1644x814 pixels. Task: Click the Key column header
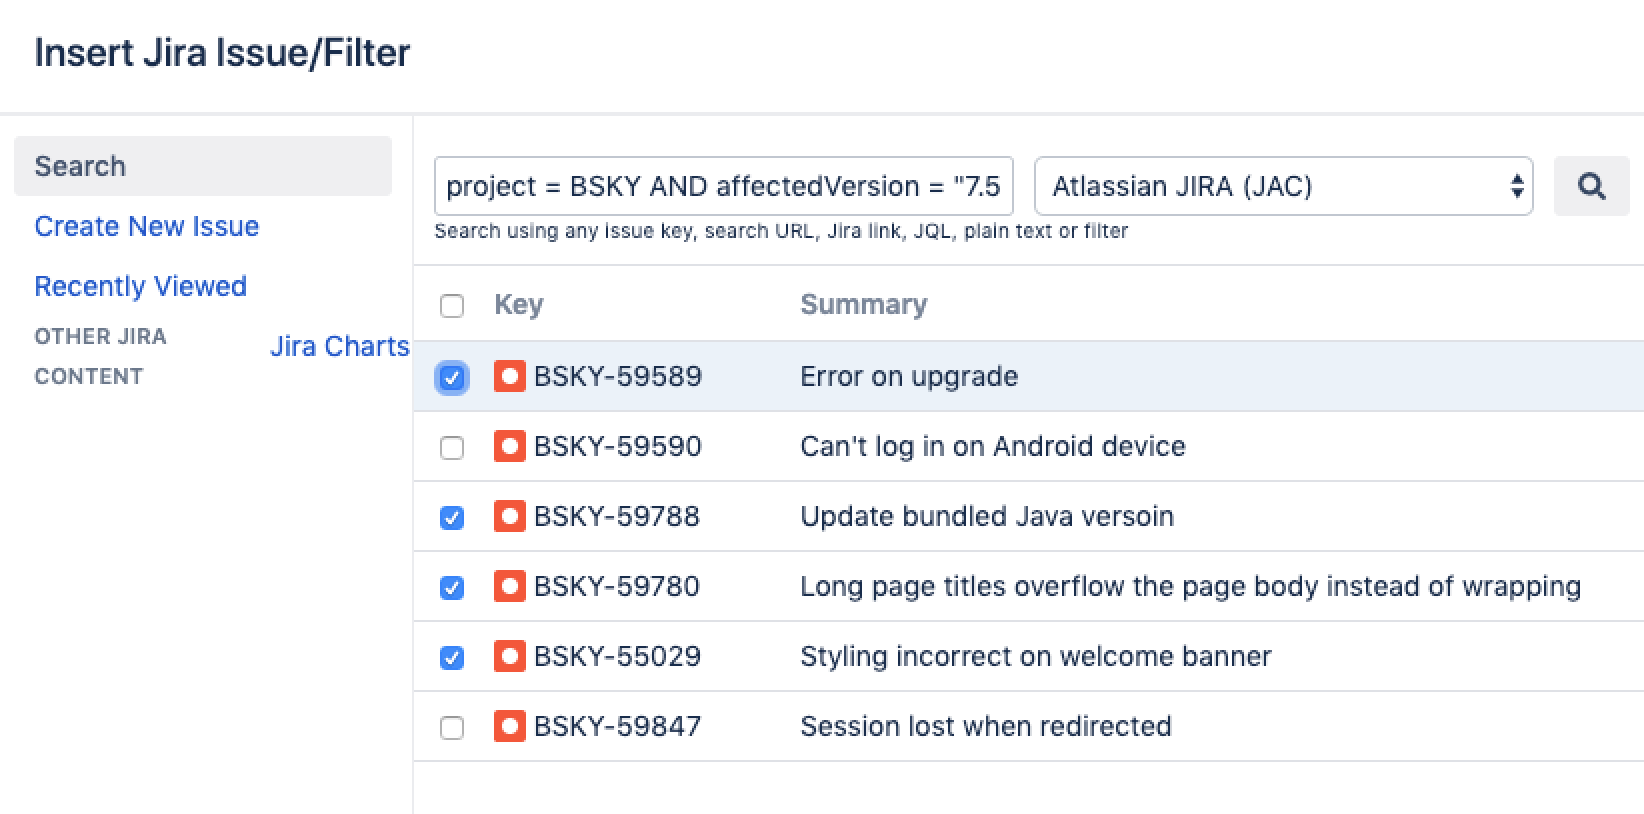coord(518,305)
